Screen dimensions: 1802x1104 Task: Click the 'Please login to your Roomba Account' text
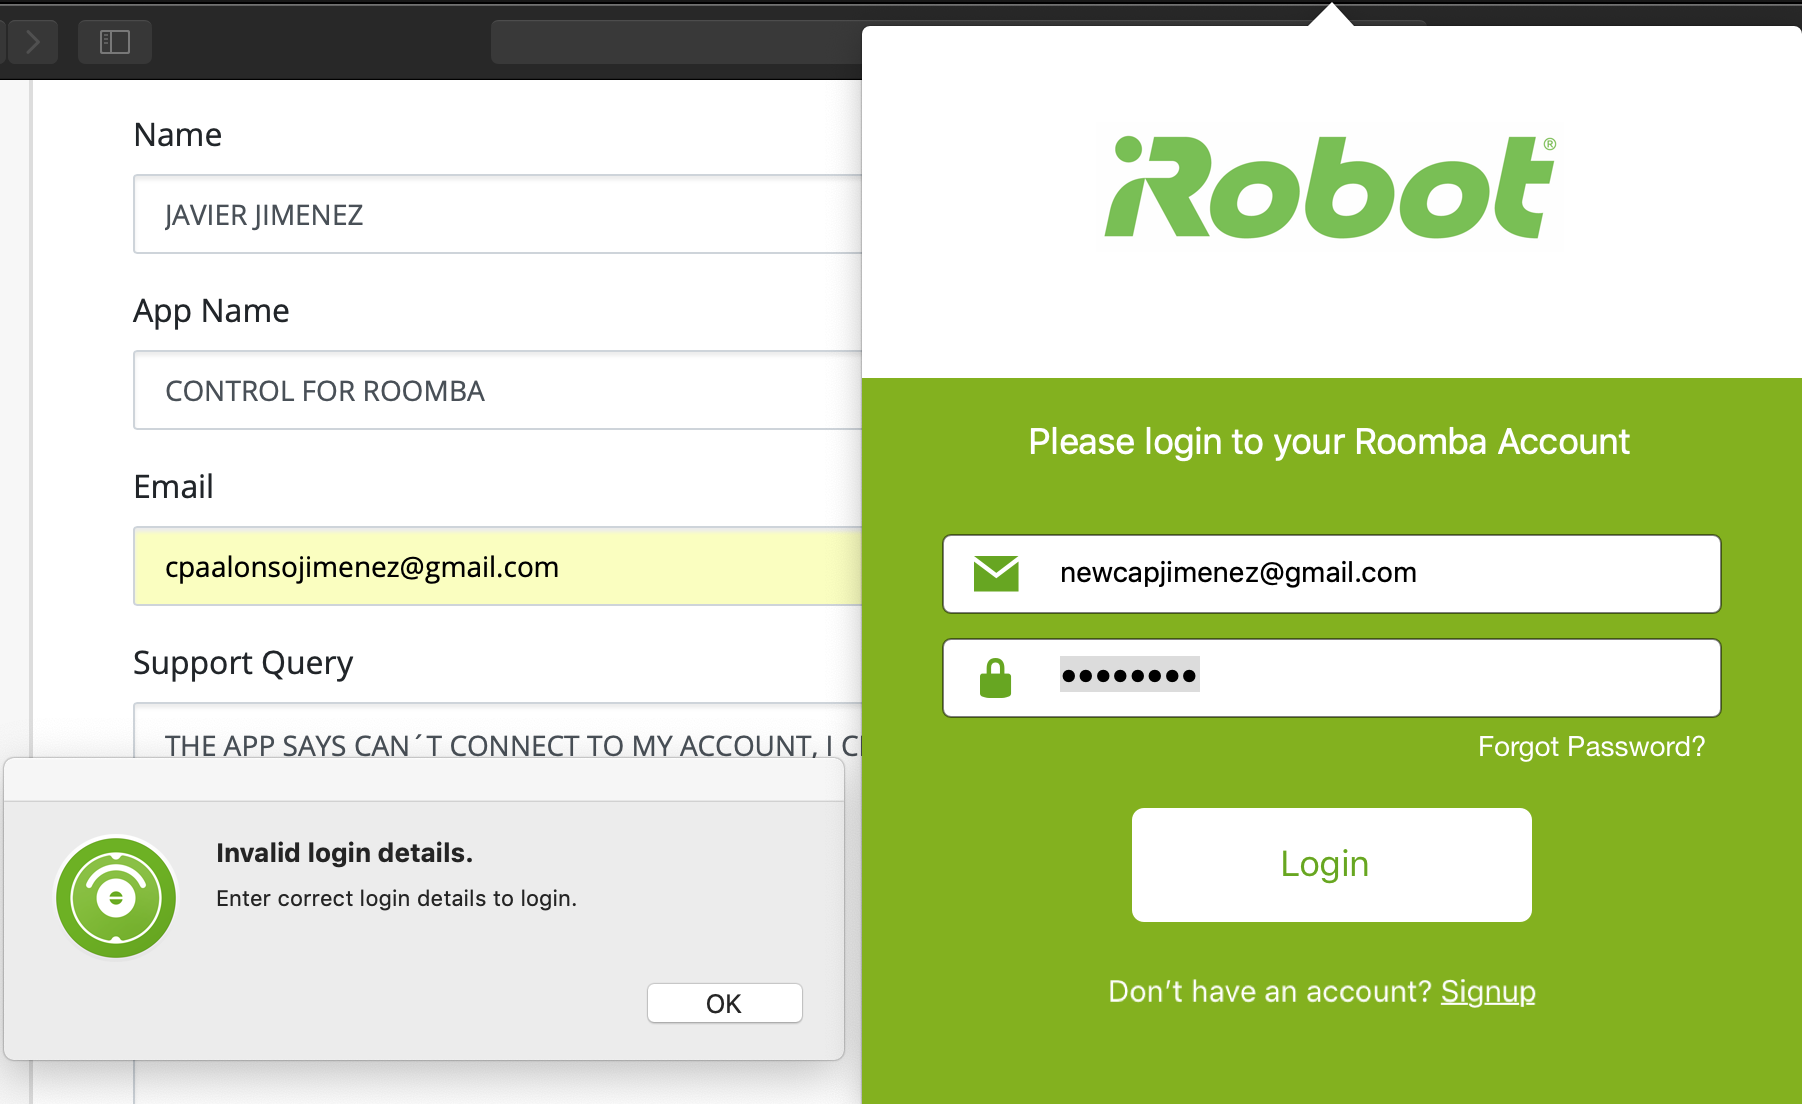click(1329, 442)
